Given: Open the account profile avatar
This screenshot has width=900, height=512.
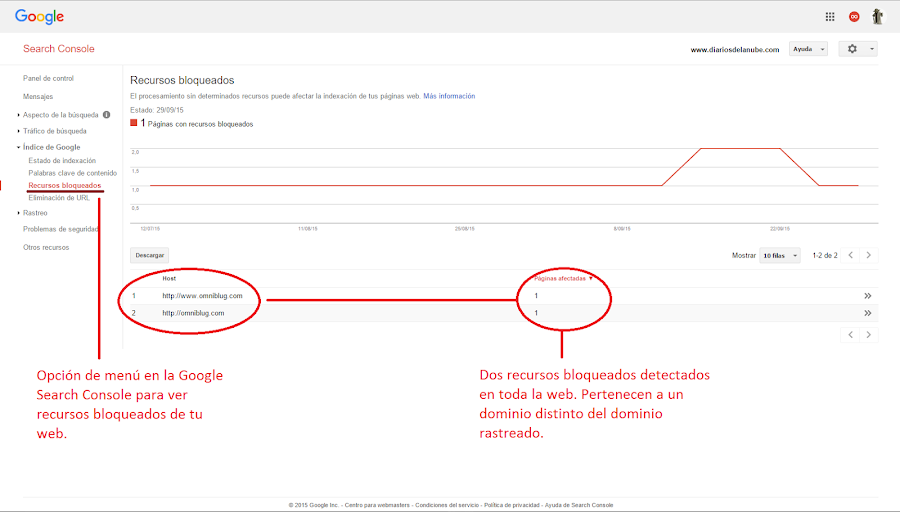Looking at the screenshot, I should [878, 16].
